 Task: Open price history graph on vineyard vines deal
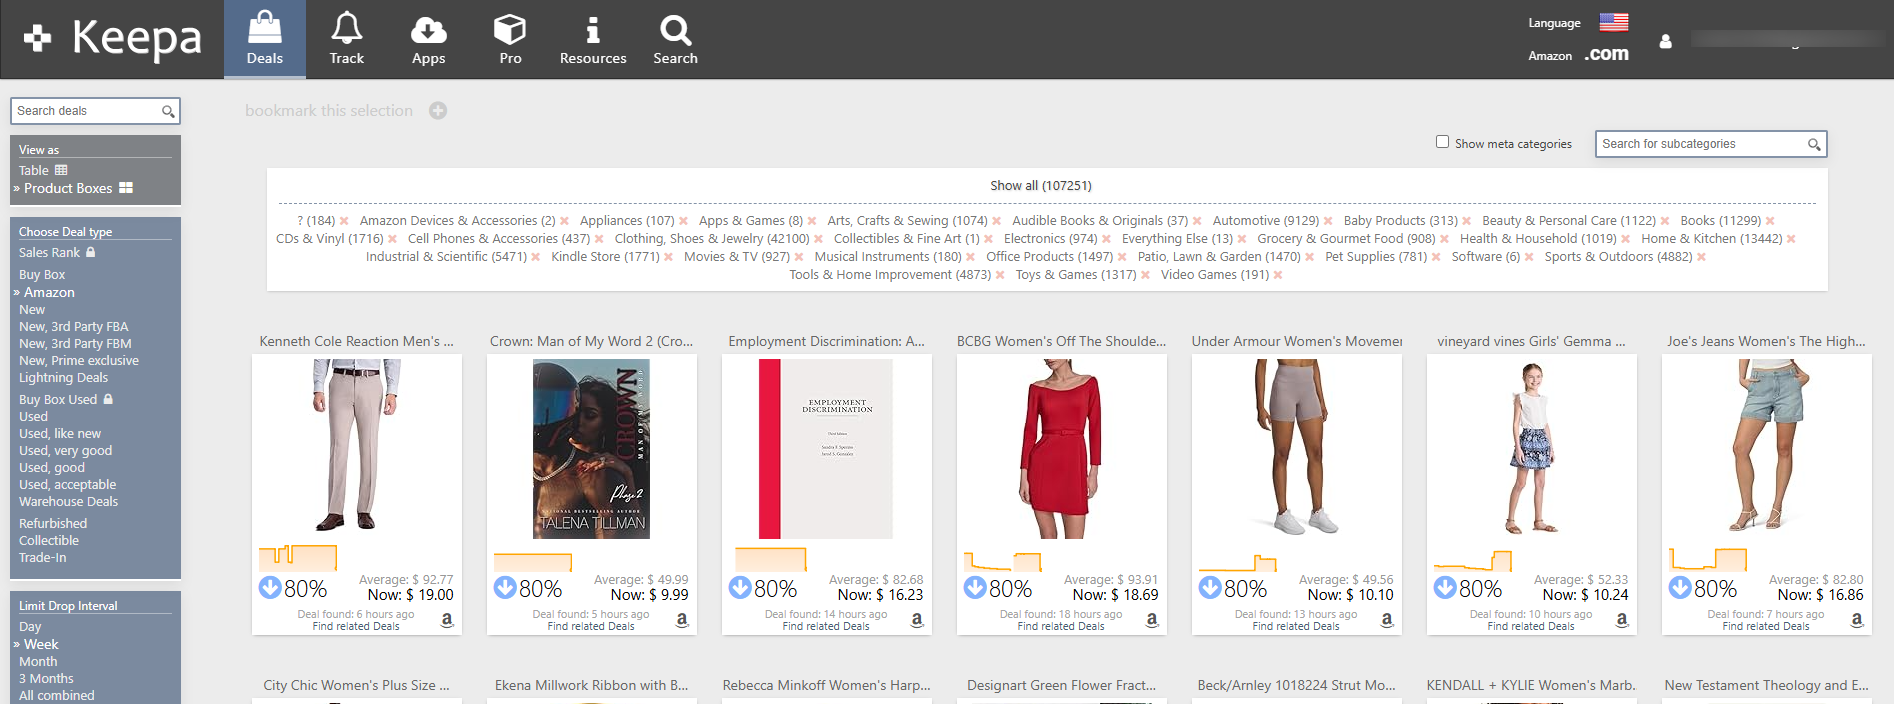click(x=1472, y=560)
